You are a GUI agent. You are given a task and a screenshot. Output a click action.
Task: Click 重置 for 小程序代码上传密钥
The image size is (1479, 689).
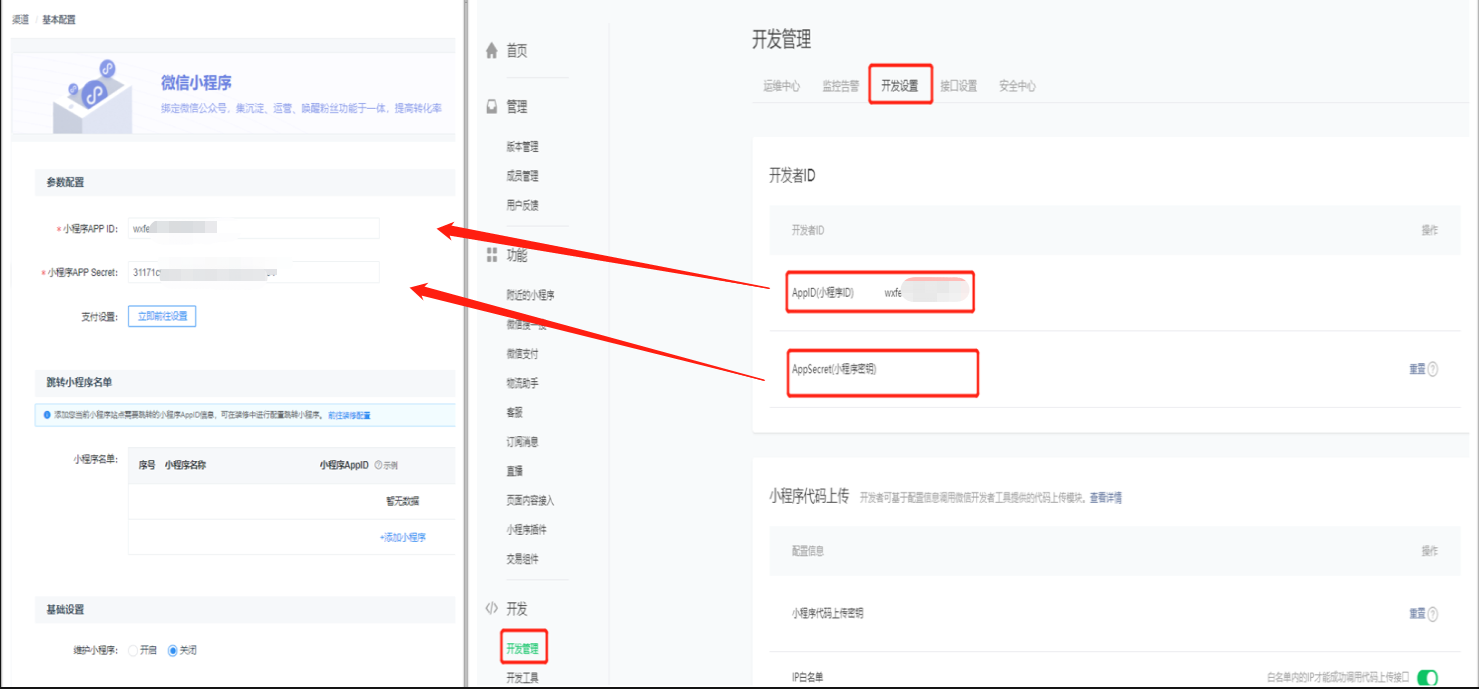pyautogui.click(x=1417, y=614)
